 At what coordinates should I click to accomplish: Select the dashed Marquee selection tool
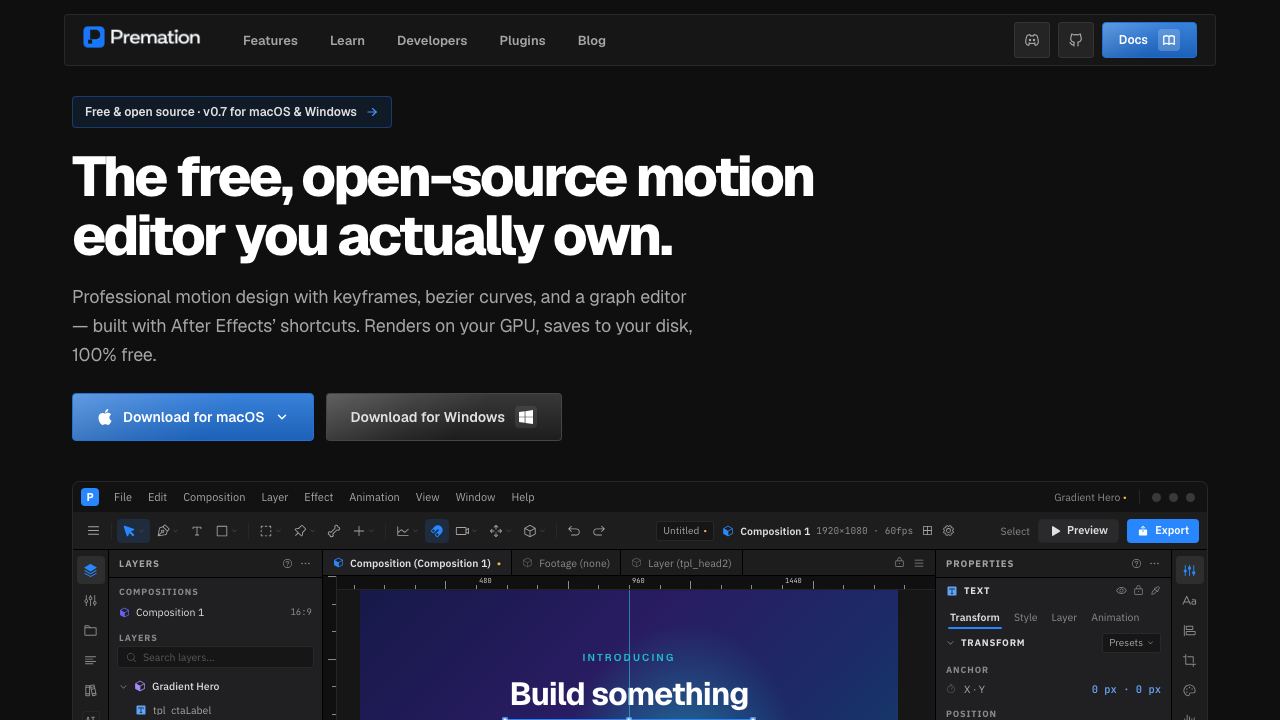coord(266,531)
